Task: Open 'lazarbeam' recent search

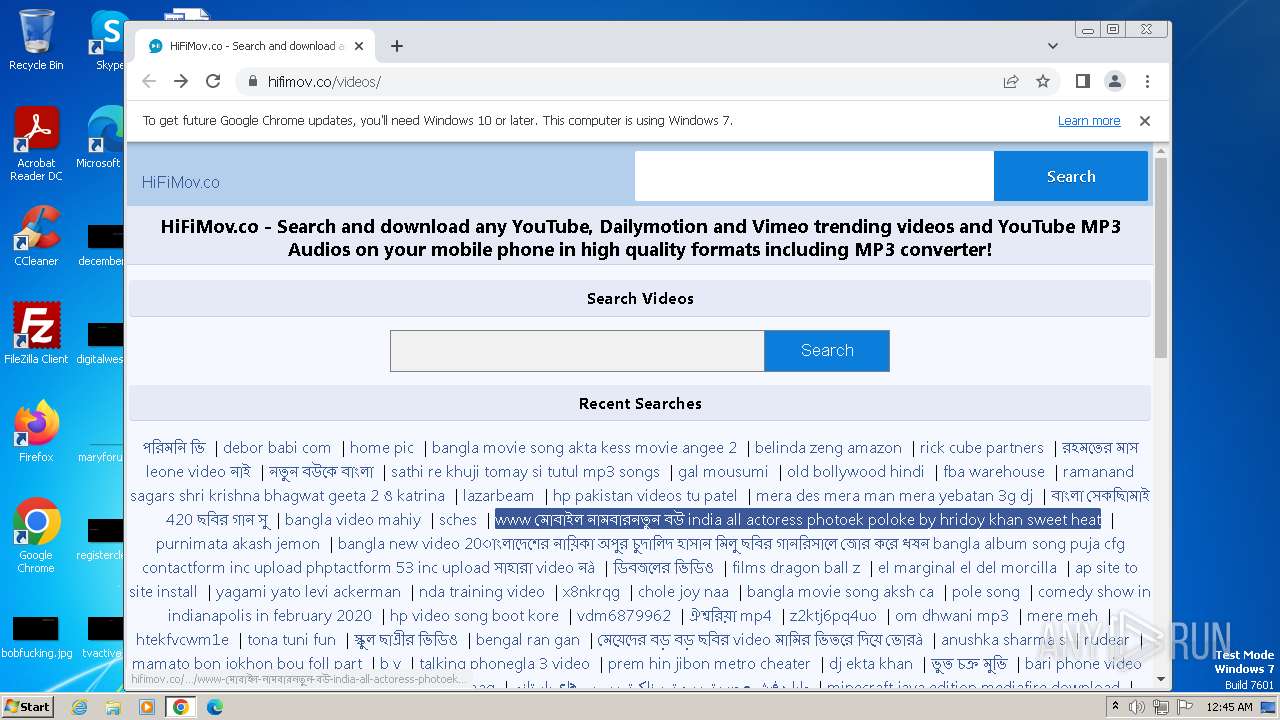Action: (498, 496)
